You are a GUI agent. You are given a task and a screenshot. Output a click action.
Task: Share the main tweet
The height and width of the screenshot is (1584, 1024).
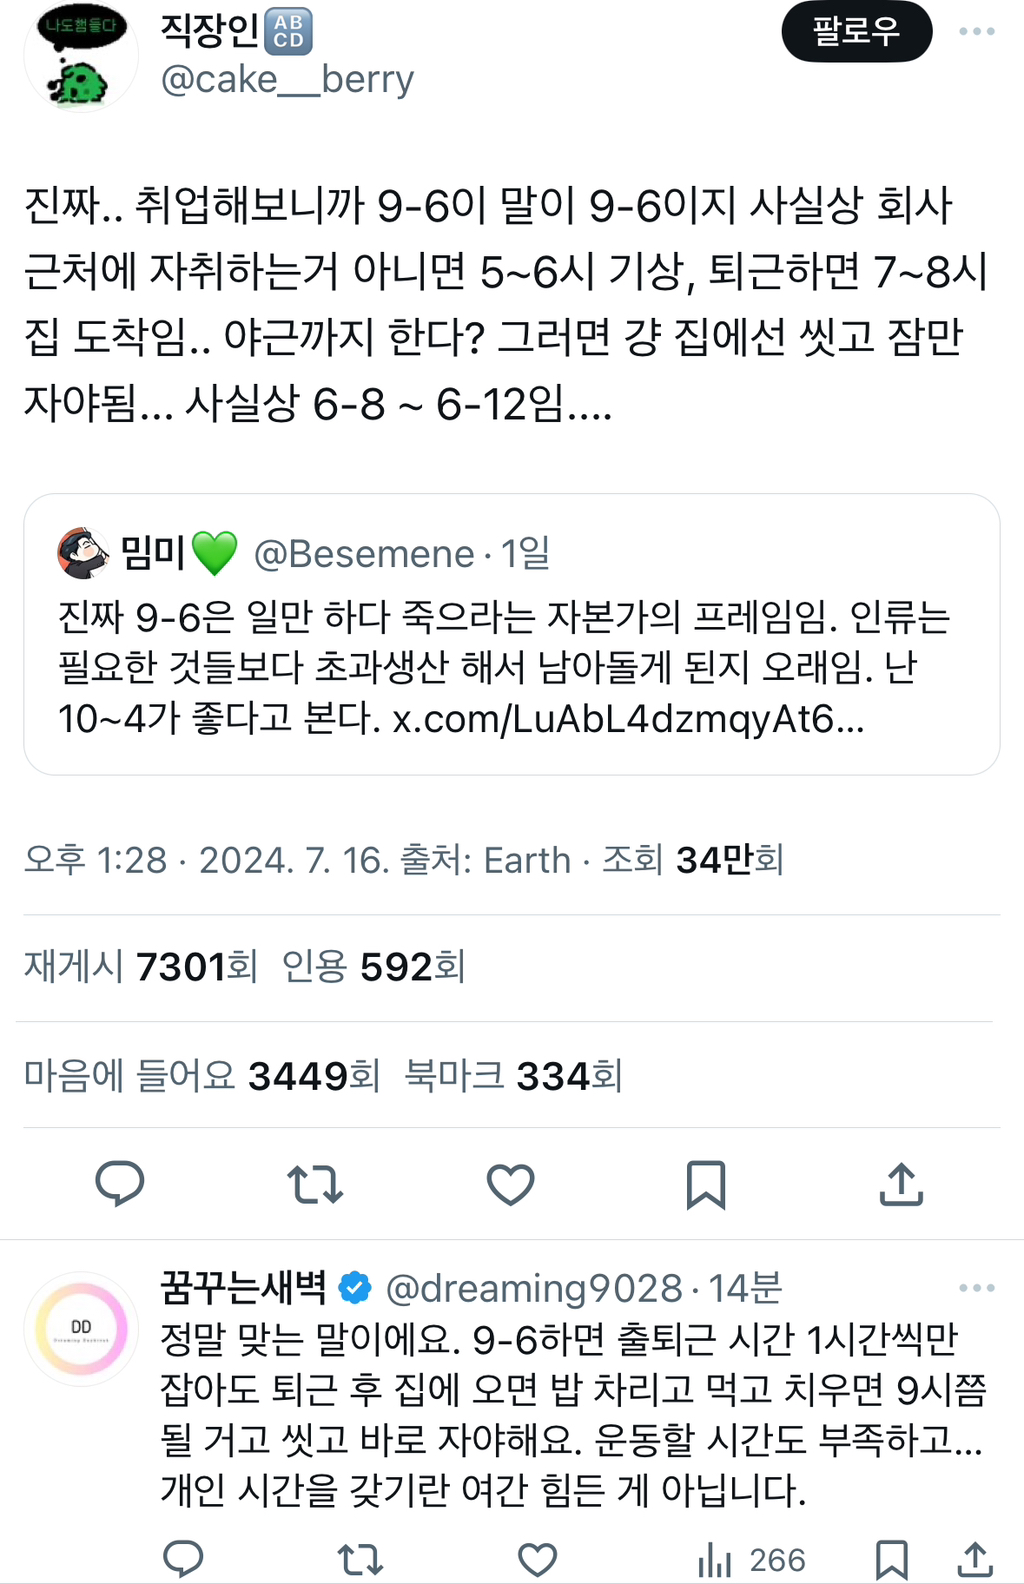point(900,1184)
